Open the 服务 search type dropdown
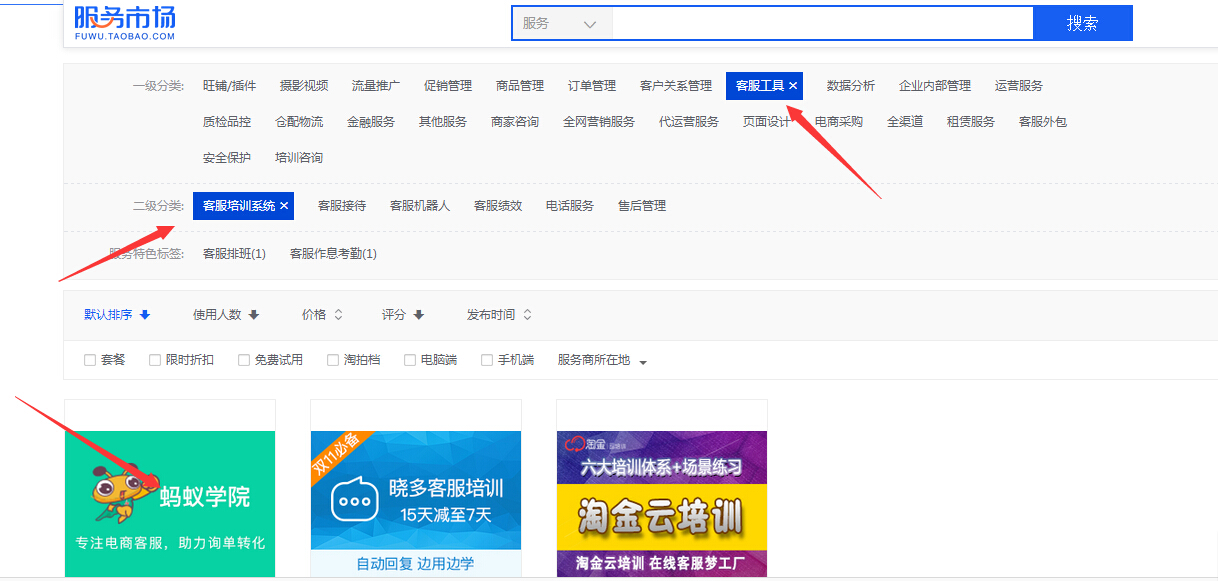This screenshot has height=581, width=1218. click(561, 23)
